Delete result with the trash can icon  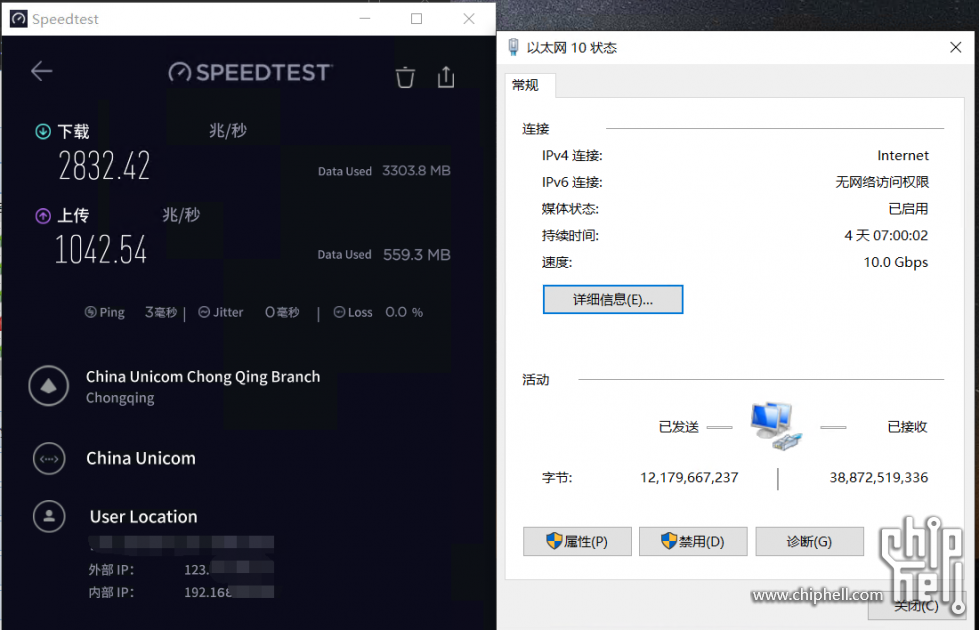(x=405, y=77)
